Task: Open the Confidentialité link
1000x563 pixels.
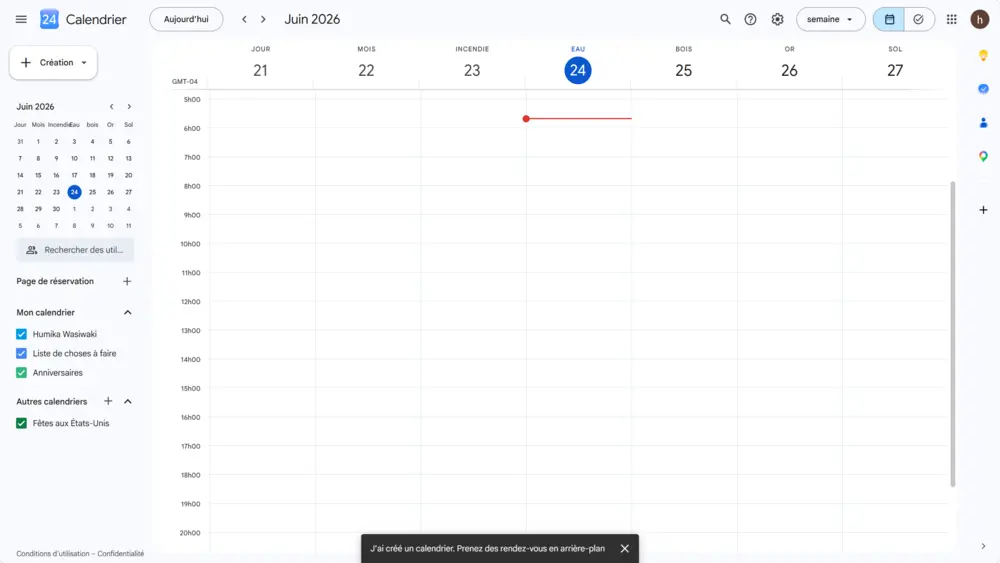Action: pyautogui.click(x=121, y=553)
